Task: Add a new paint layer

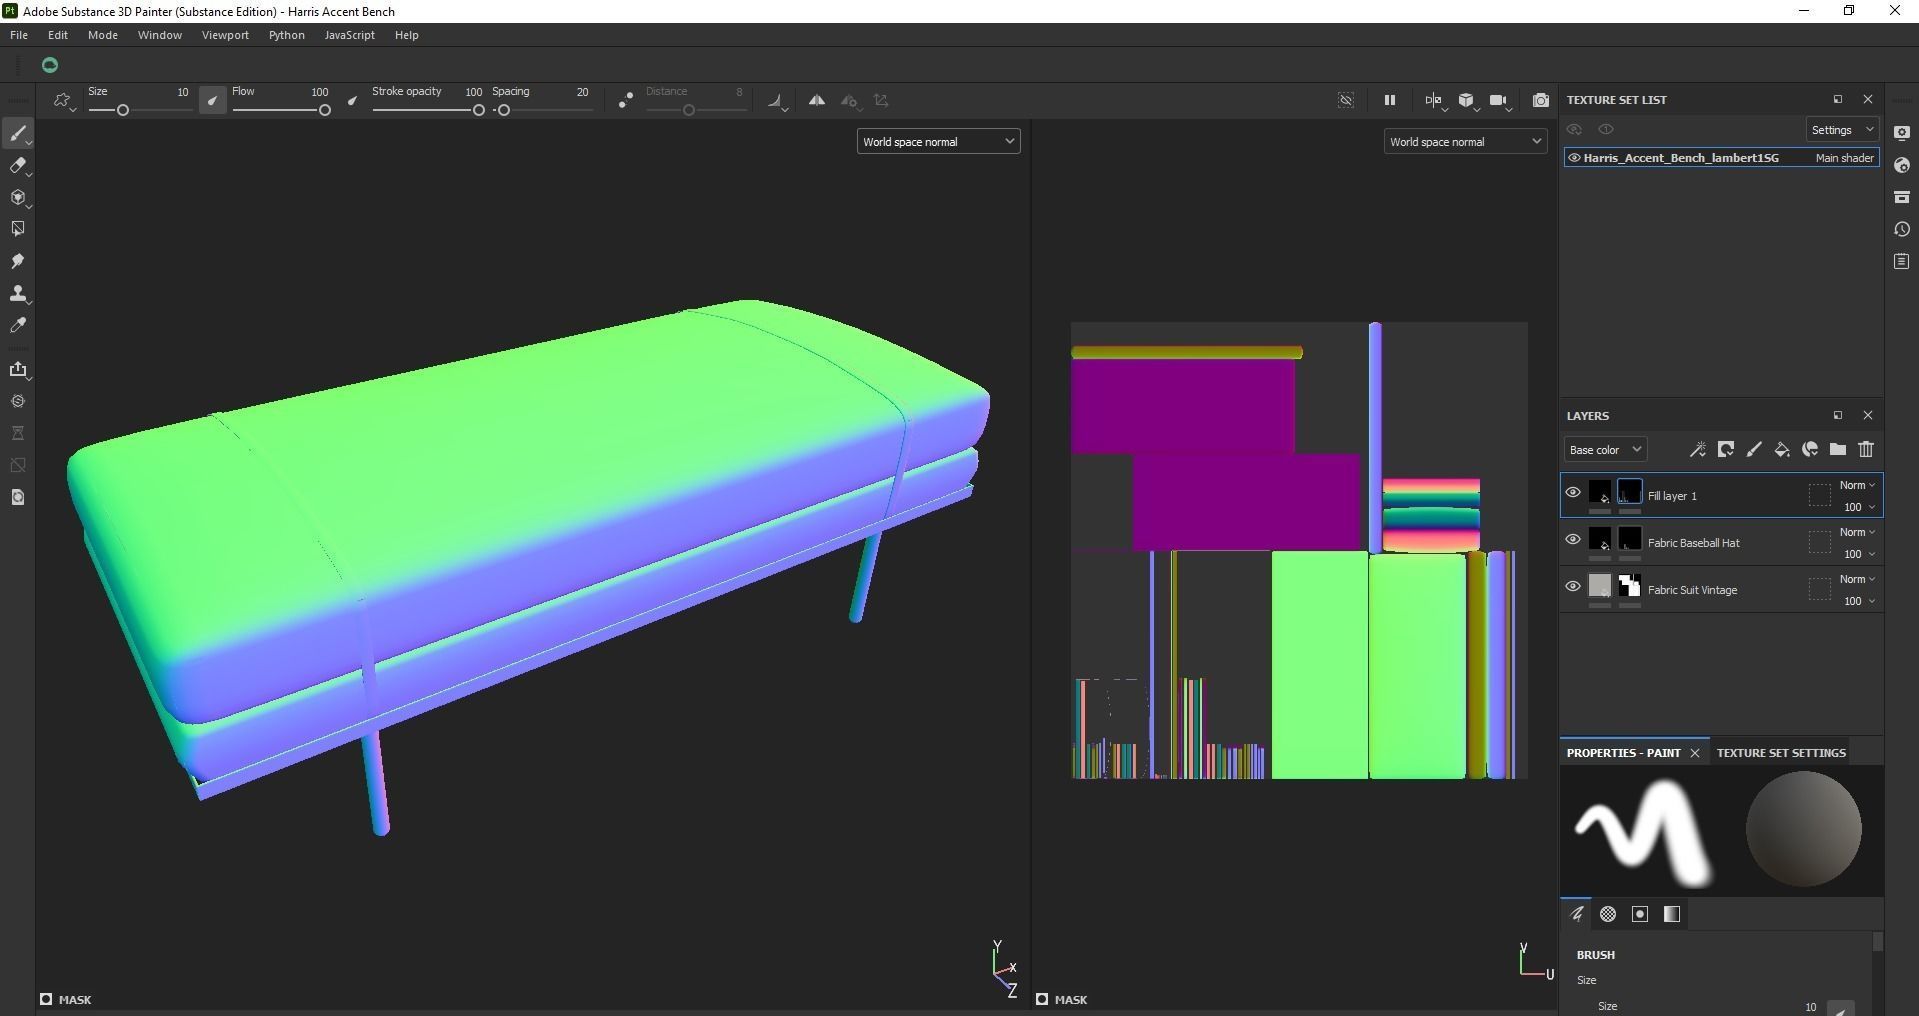Action: pos(1753,450)
